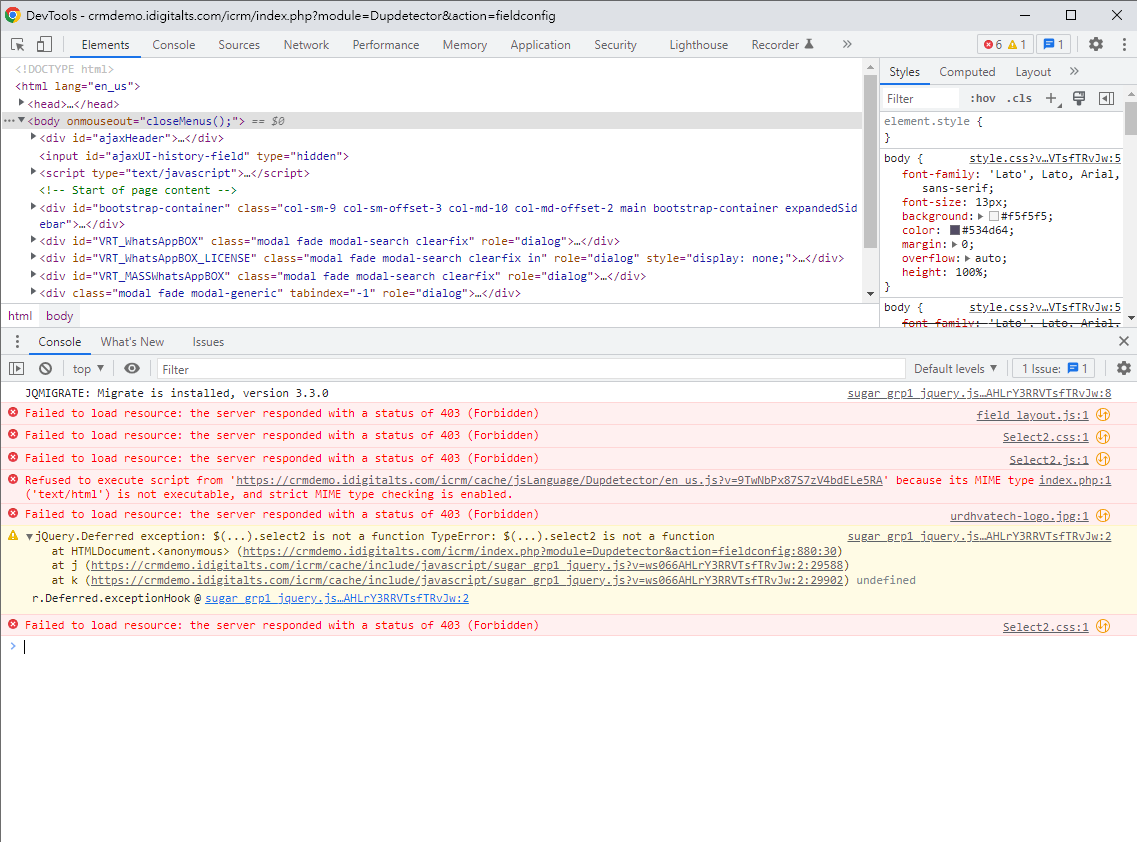Expand the ajaxHeader div node
The width and height of the screenshot is (1137, 842).
click(x=33, y=137)
